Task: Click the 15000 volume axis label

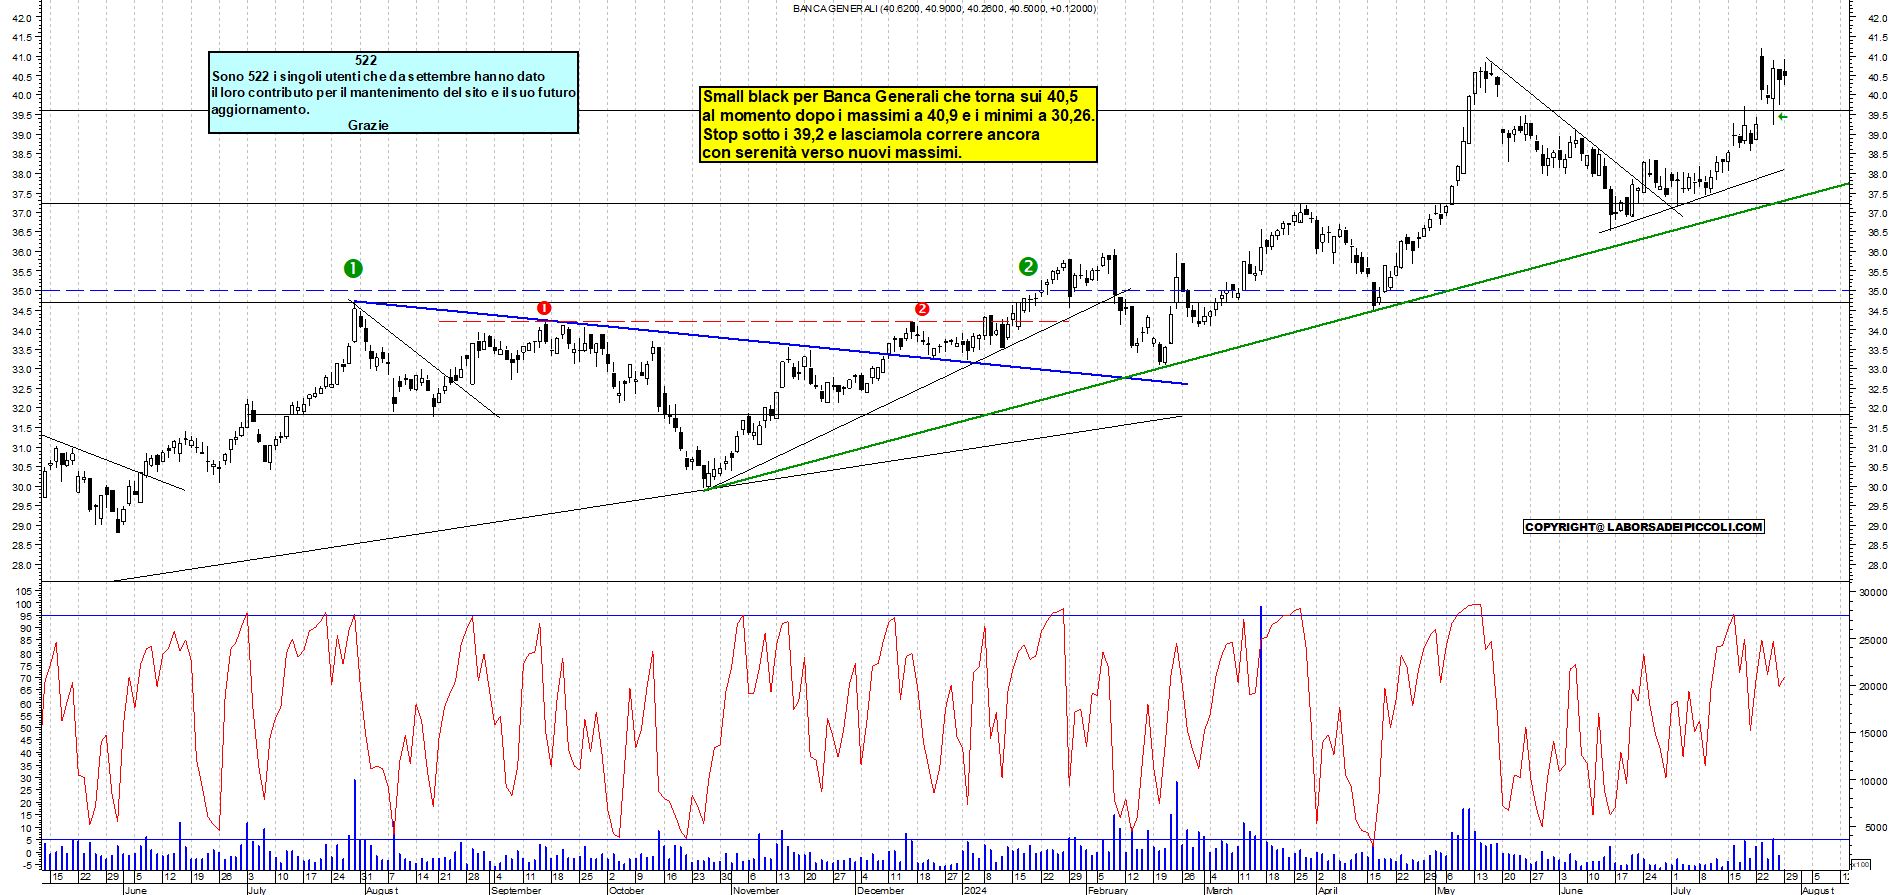Action: pyautogui.click(x=1873, y=734)
